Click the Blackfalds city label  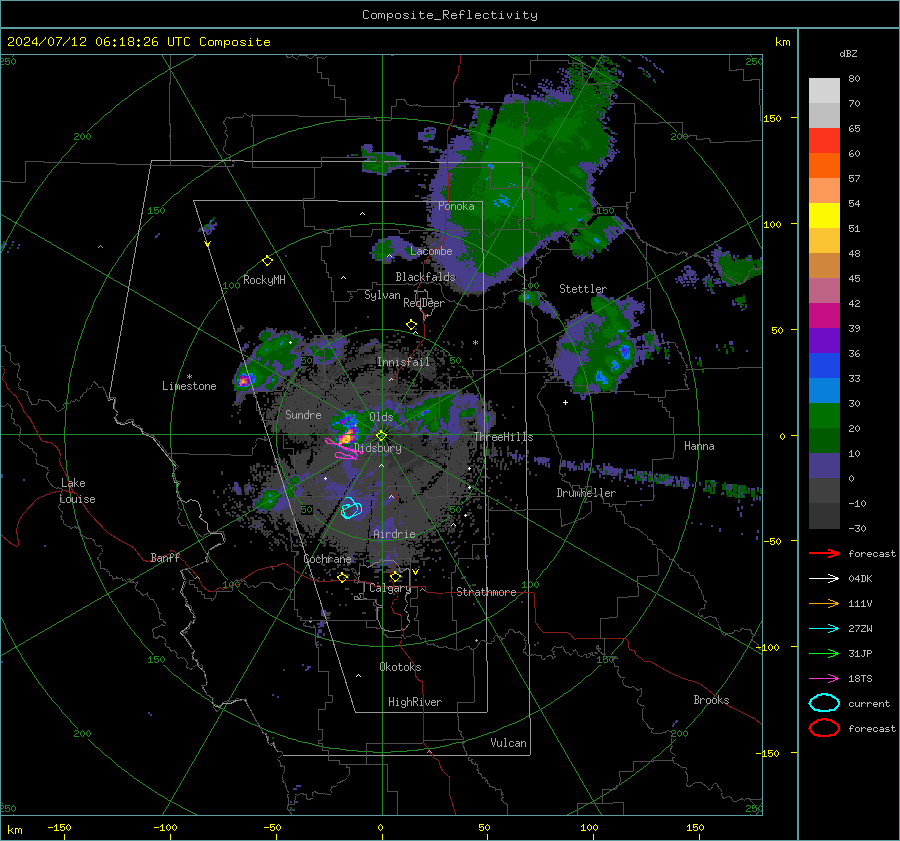(x=425, y=277)
